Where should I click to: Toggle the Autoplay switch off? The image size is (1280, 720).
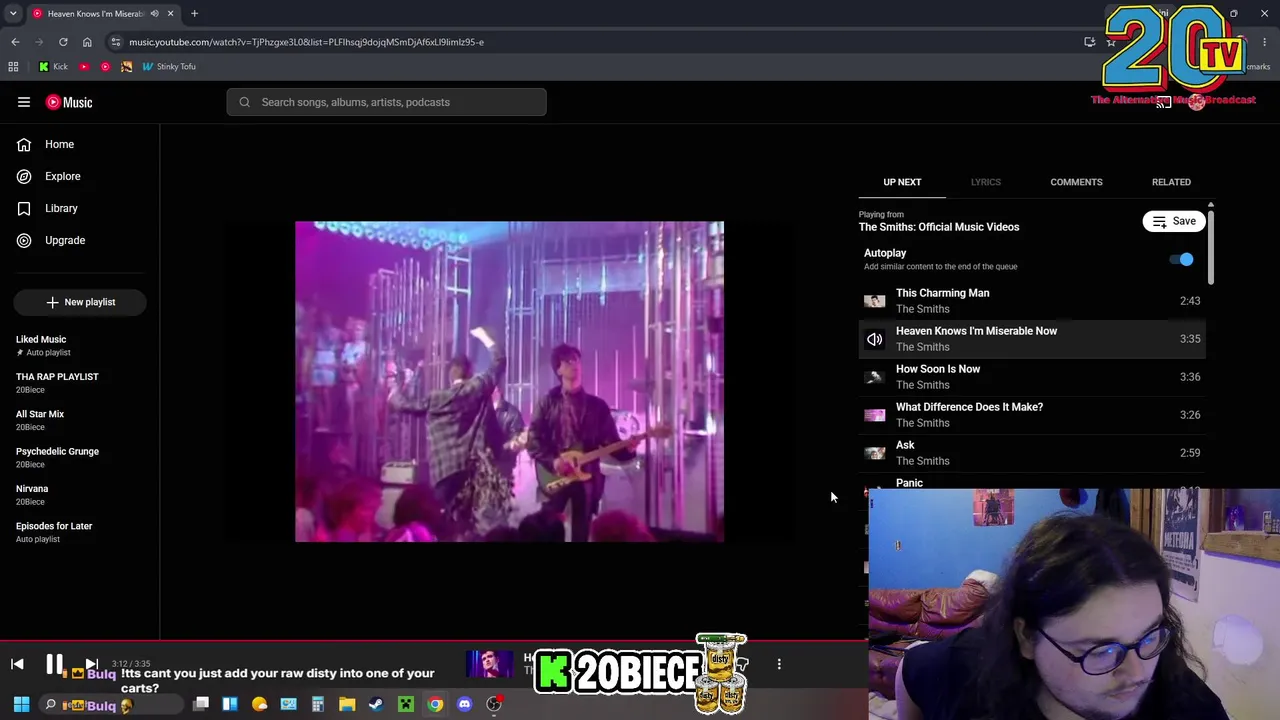1182,260
